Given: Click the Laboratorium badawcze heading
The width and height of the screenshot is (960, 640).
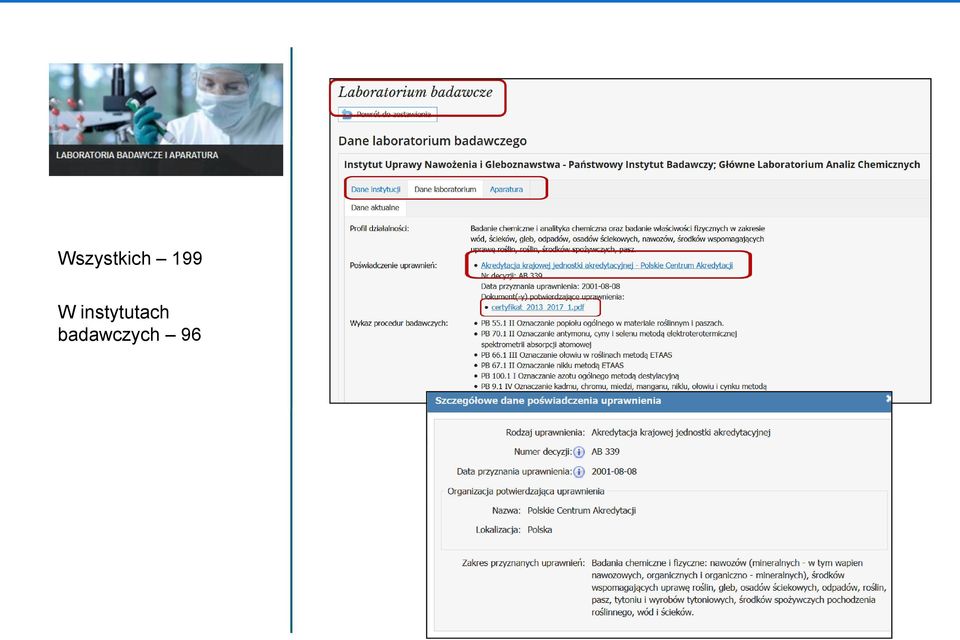Looking at the screenshot, I should point(415,92).
